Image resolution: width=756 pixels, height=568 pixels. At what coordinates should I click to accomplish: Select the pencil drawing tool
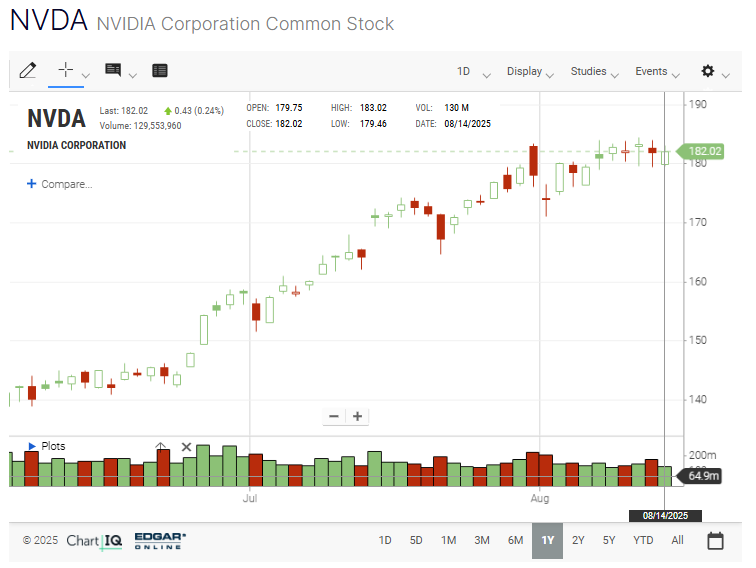point(28,70)
